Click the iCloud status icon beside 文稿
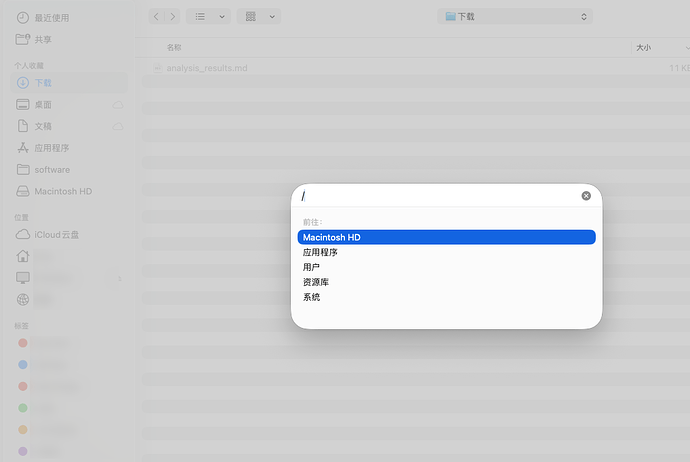This screenshot has height=462, width=690. point(117,126)
